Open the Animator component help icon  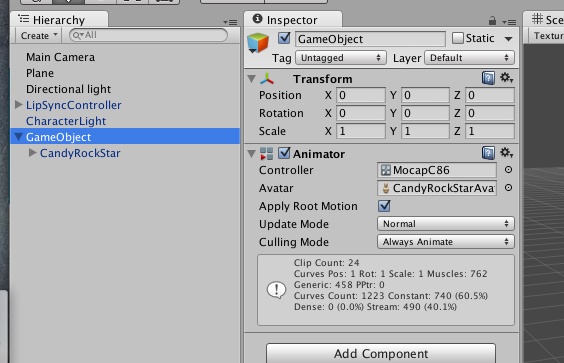[488, 153]
